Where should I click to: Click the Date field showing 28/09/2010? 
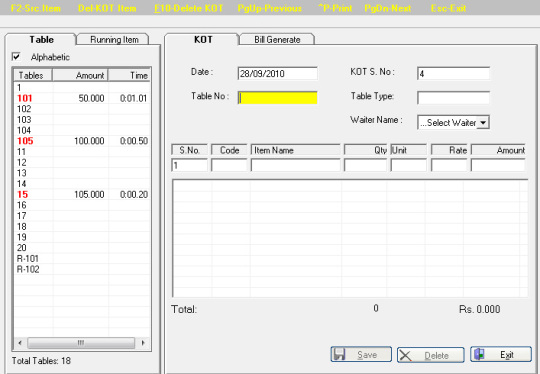tap(278, 73)
